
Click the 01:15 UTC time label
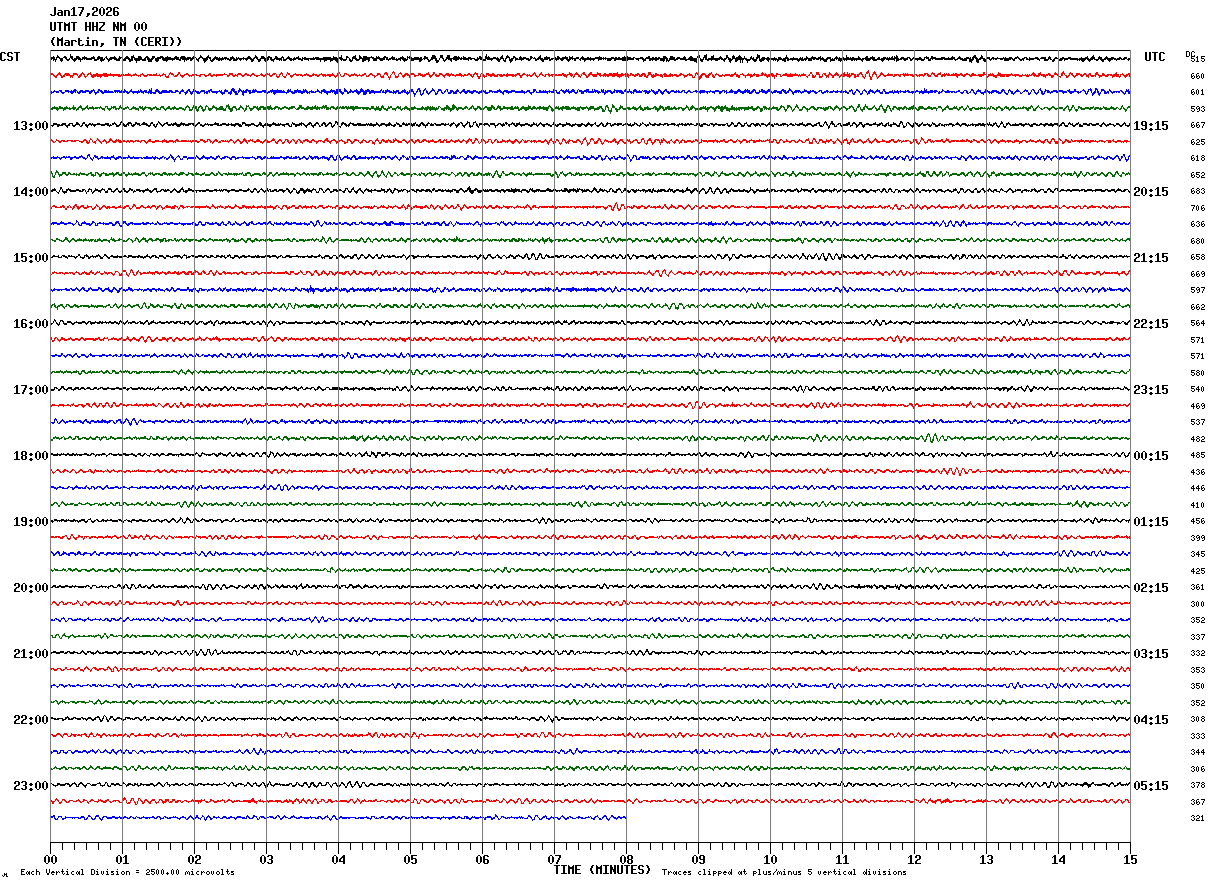tap(1151, 522)
